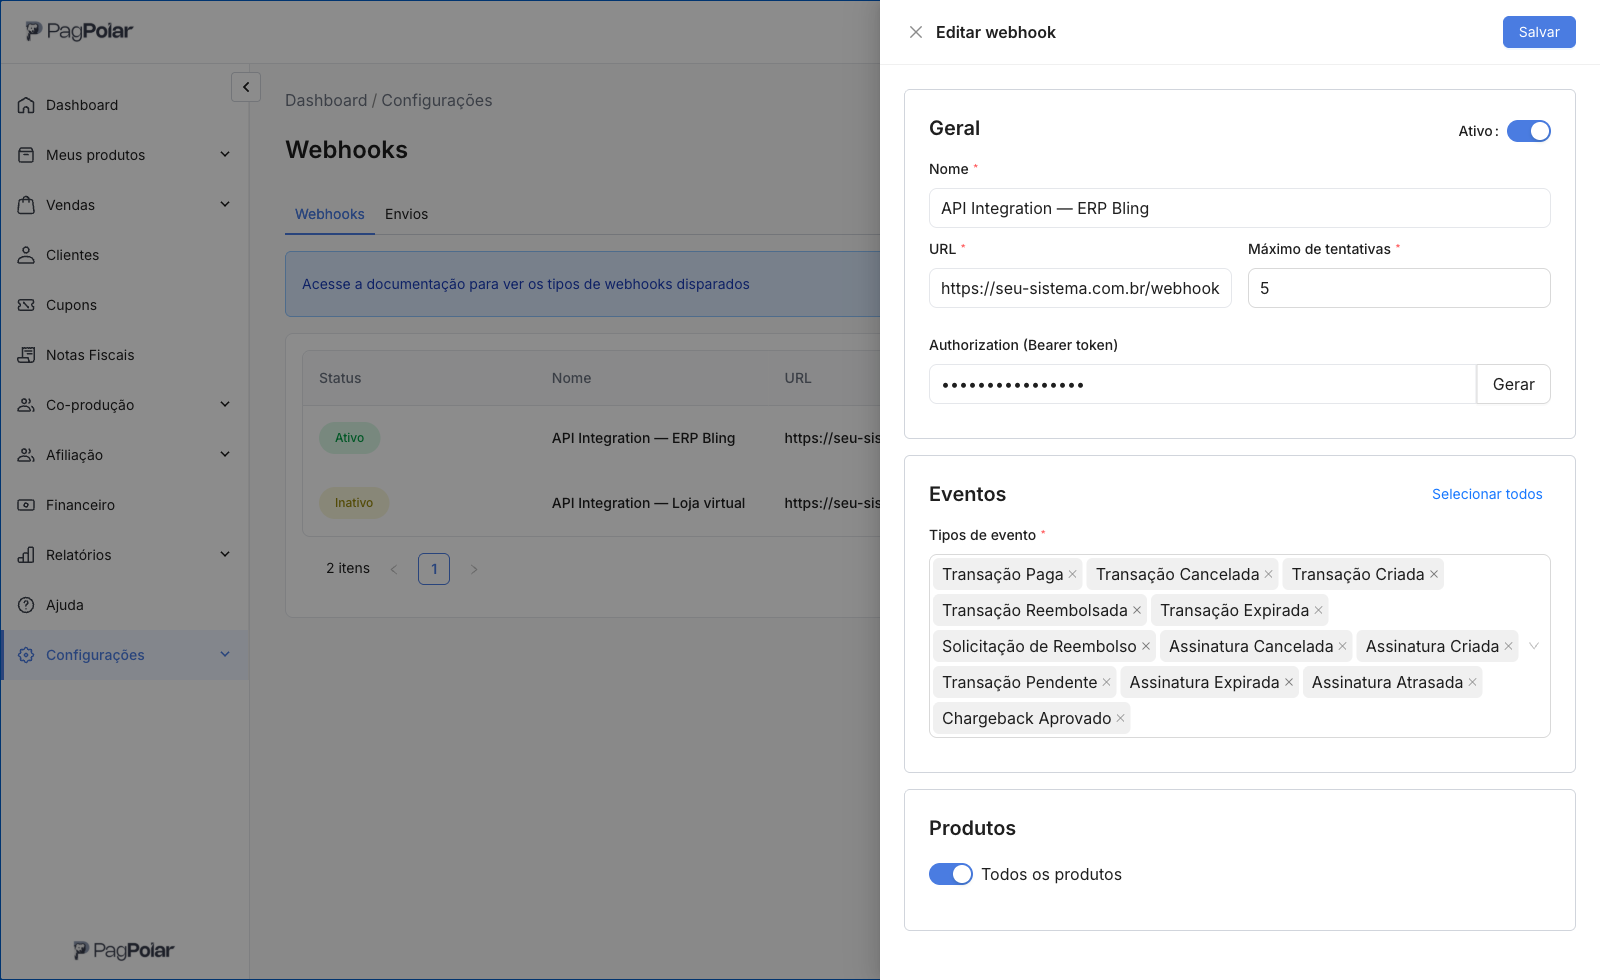Click the Notas Fiscais receipt icon

[26, 355]
